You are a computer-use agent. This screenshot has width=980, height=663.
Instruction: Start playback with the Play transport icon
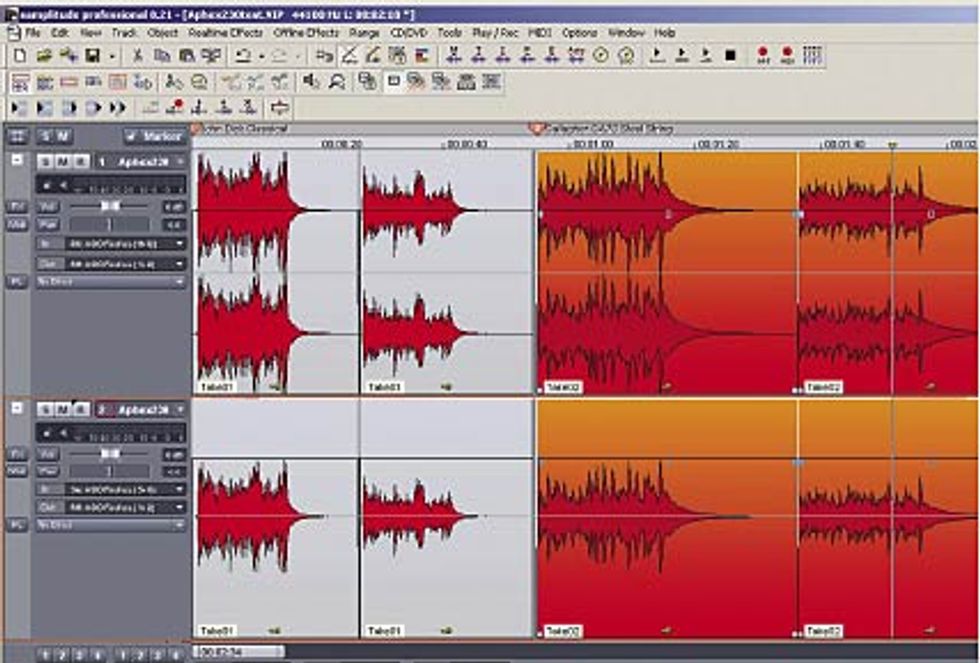coord(655,55)
